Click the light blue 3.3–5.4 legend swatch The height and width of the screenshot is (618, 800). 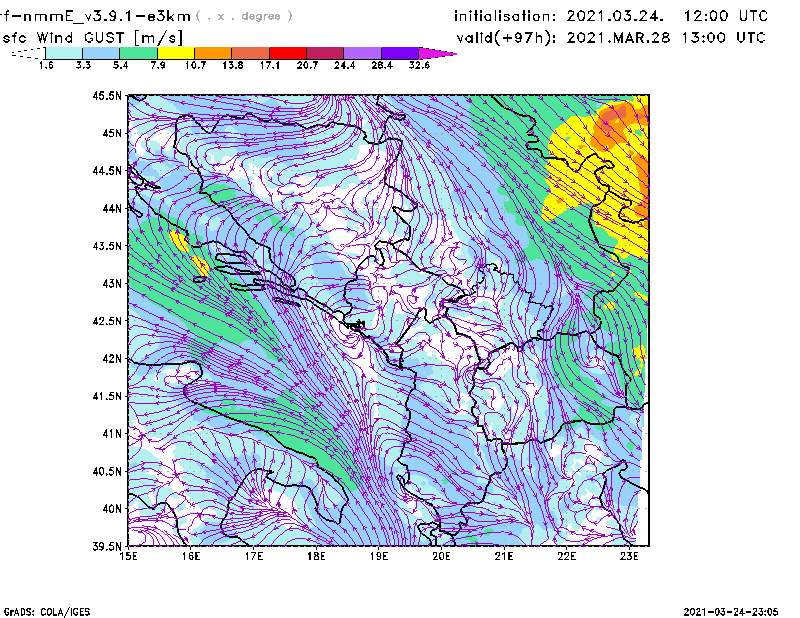tap(101, 53)
